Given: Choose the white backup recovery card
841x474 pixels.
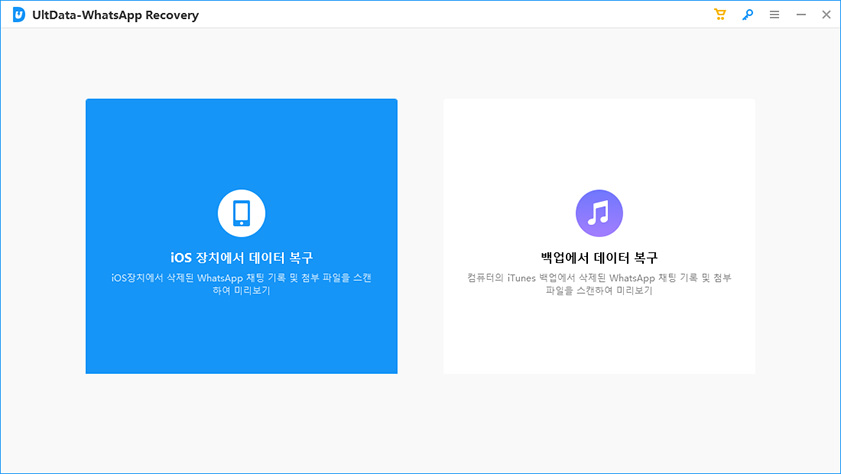Looking at the screenshot, I should pos(599,150).
